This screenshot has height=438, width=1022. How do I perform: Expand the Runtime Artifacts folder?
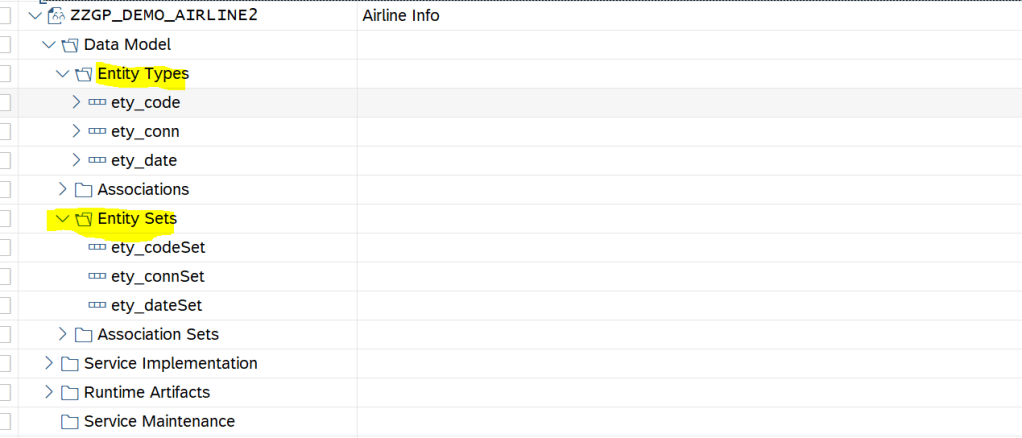pos(49,393)
